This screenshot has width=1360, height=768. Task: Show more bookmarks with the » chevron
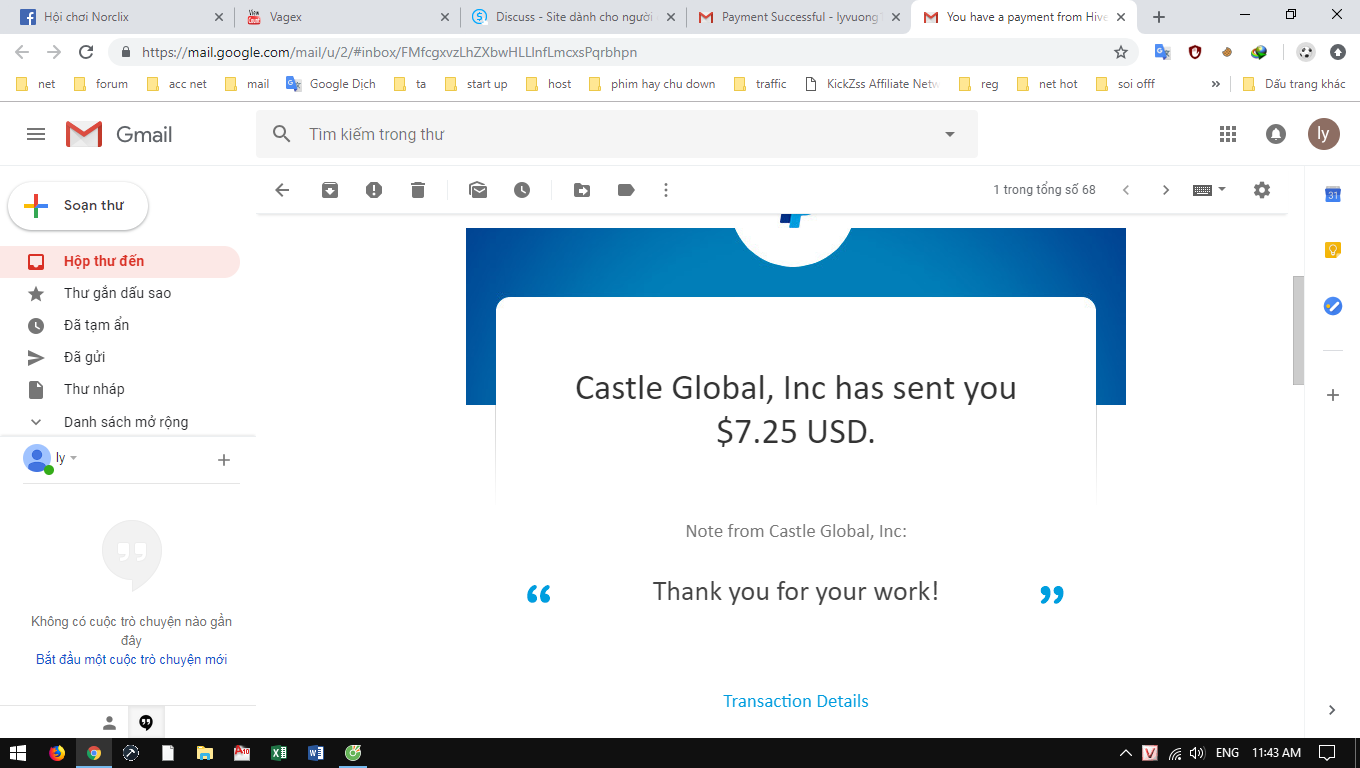tap(1215, 84)
